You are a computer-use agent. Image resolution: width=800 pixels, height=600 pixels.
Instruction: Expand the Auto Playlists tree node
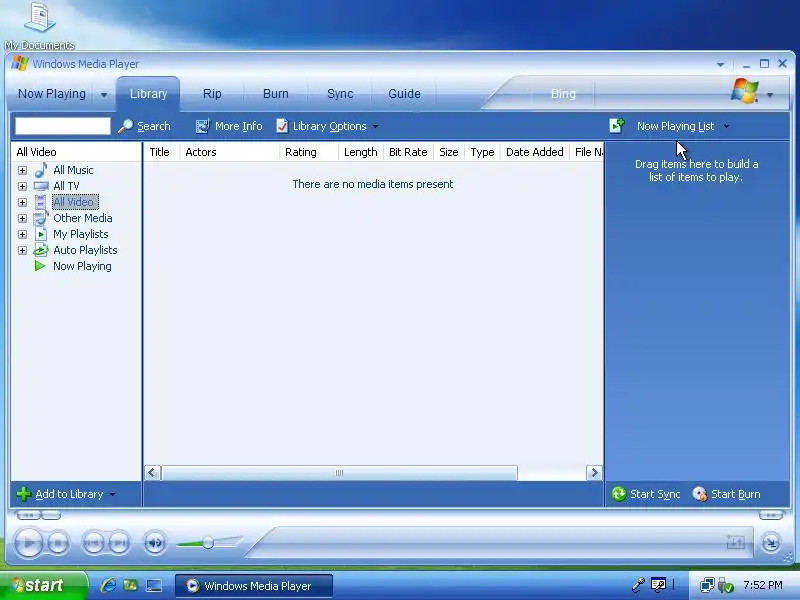[22, 250]
